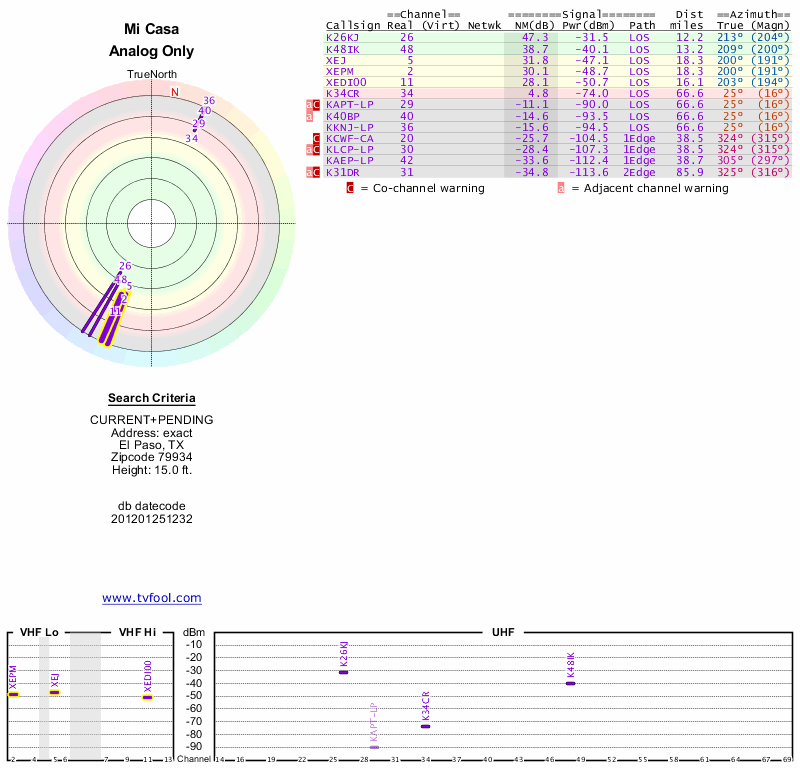Click channel 26 label on the radar plot

[x=125, y=266]
